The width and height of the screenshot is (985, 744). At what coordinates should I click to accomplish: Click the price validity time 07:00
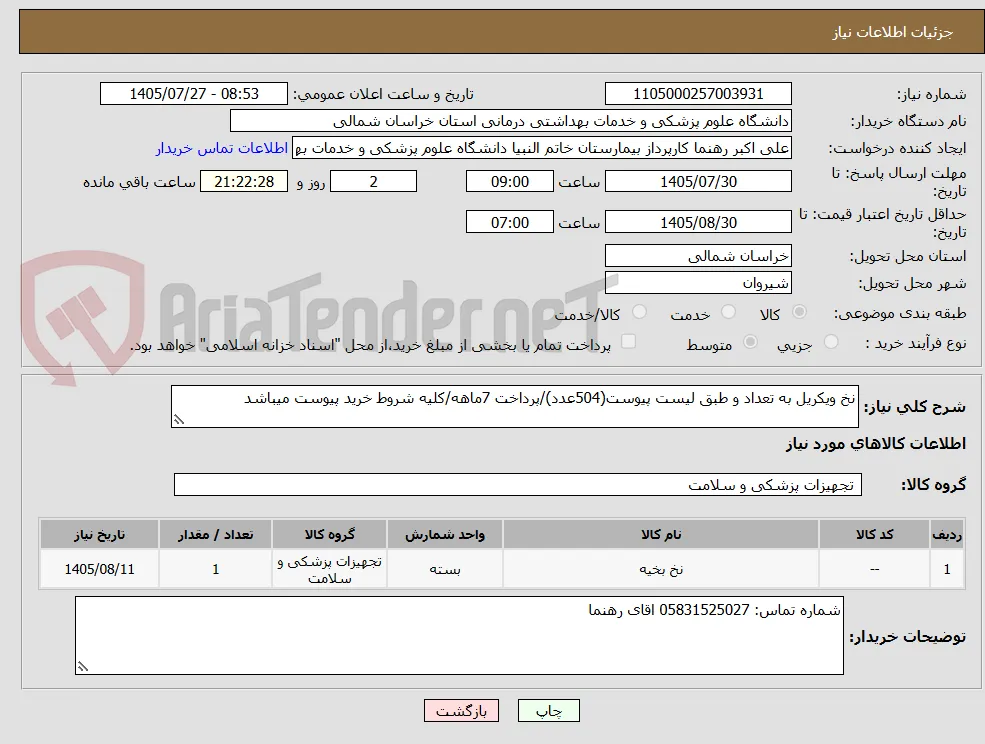click(x=509, y=222)
